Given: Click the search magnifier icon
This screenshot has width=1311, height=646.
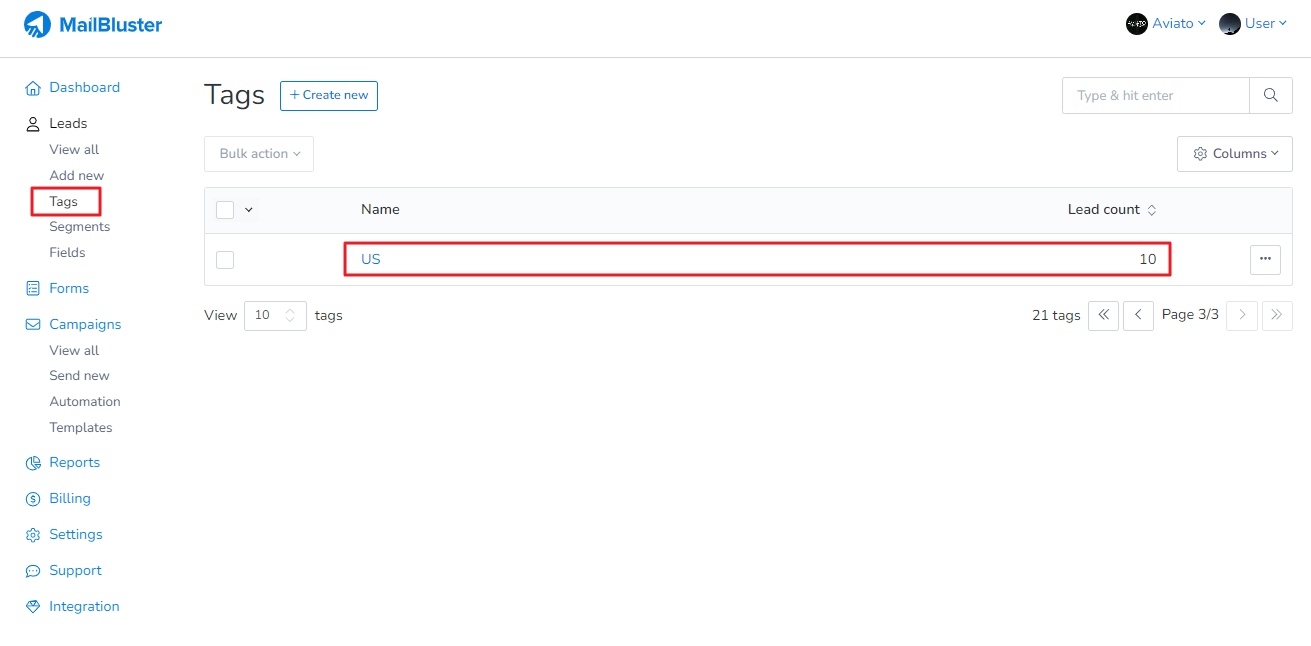Looking at the screenshot, I should [1270, 95].
